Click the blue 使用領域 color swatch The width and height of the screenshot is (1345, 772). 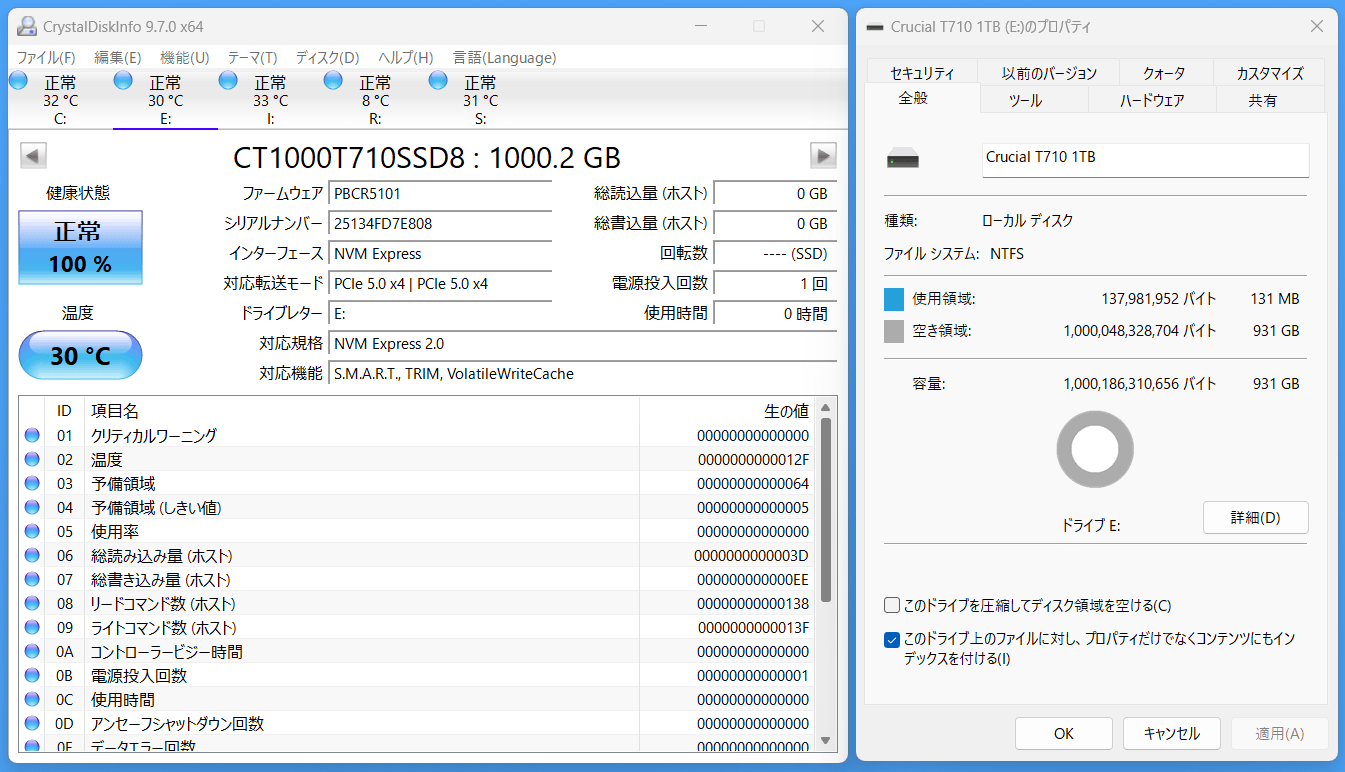coord(894,299)
